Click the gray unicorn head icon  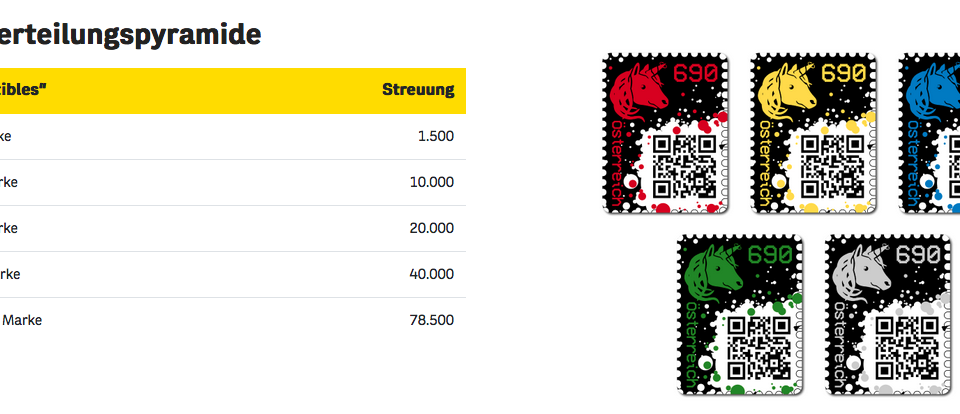coord(861,272)
